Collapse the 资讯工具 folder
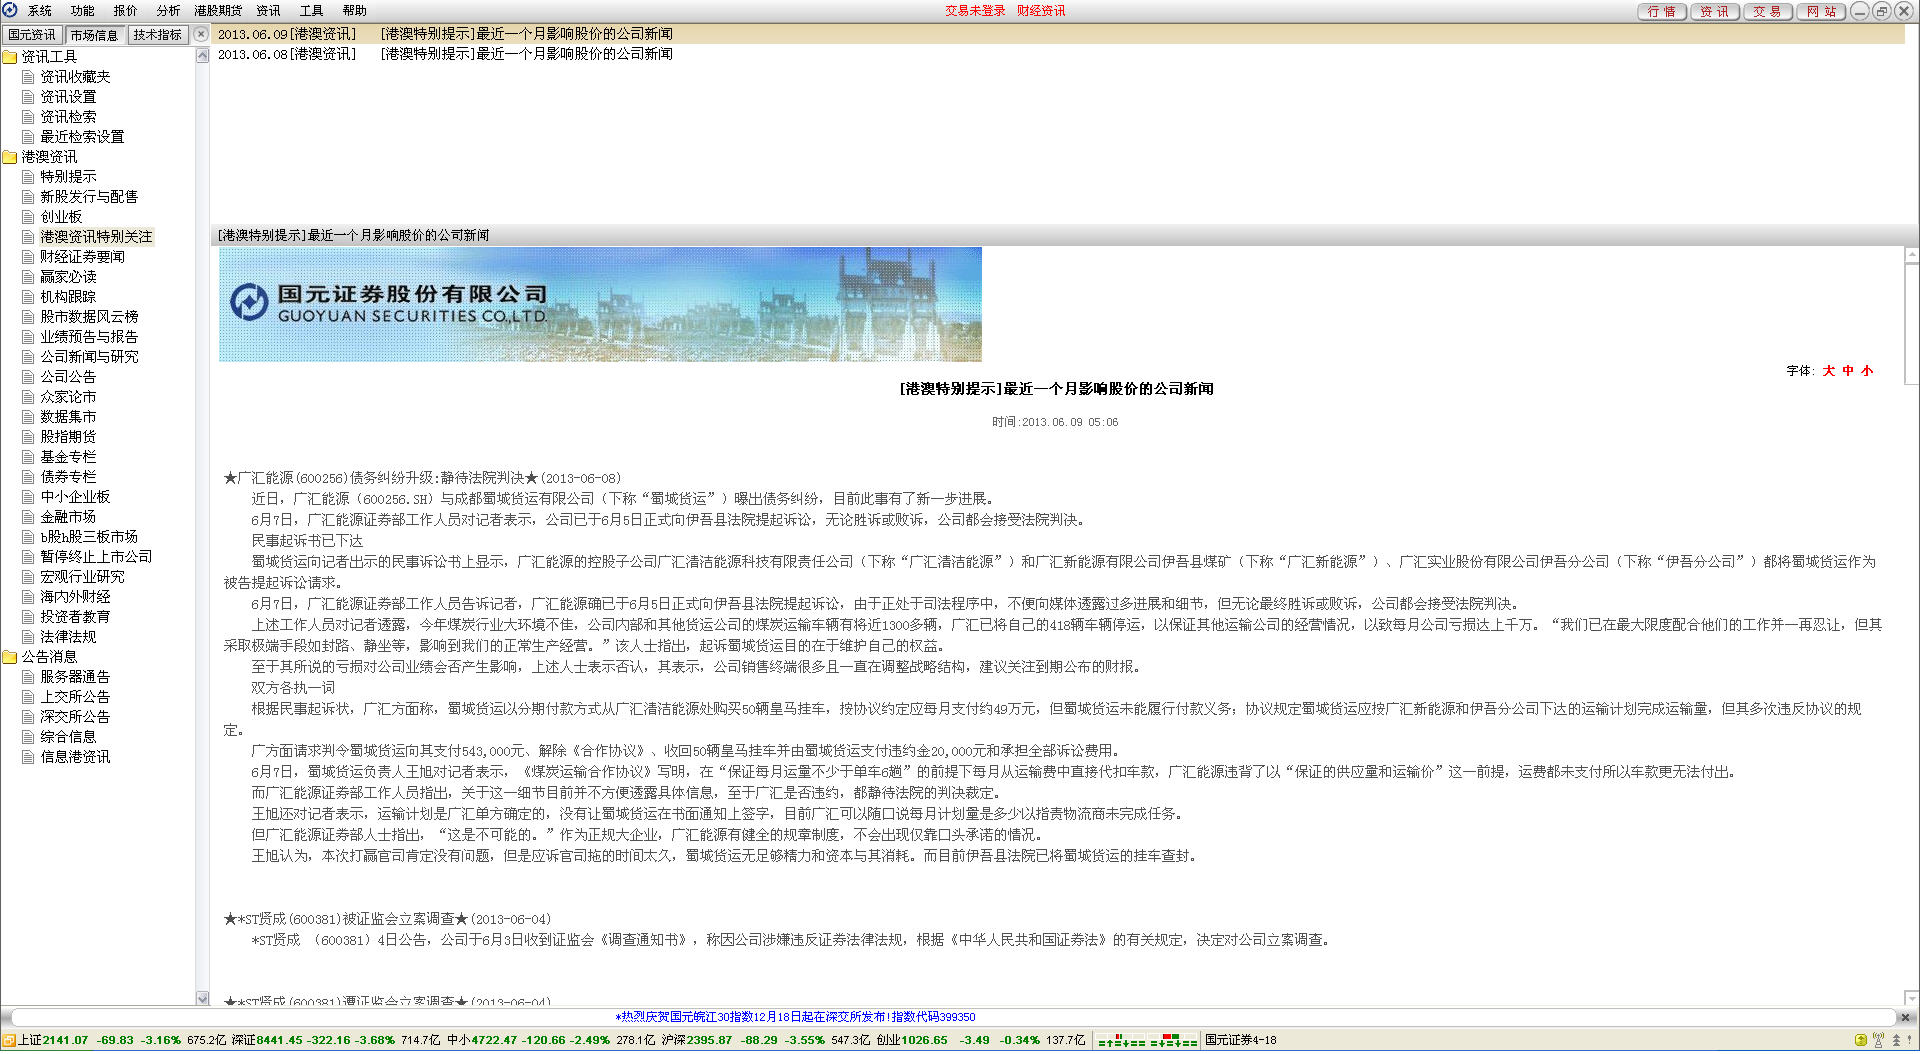Screen dimensions: 1920x1054 (10, 57)
